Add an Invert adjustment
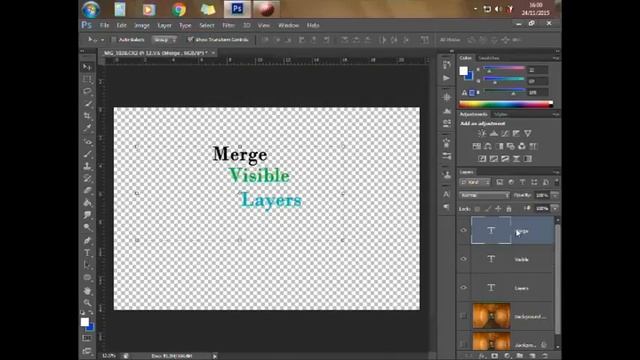640x360 pixels. (482, 159)
